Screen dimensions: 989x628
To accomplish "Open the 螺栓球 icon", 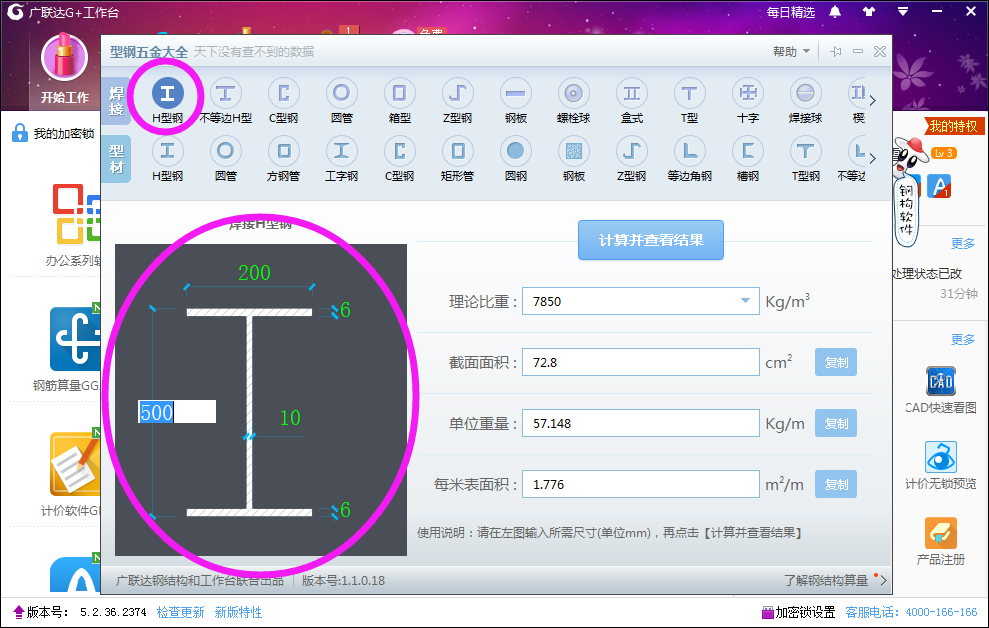I will pos(573,94).
